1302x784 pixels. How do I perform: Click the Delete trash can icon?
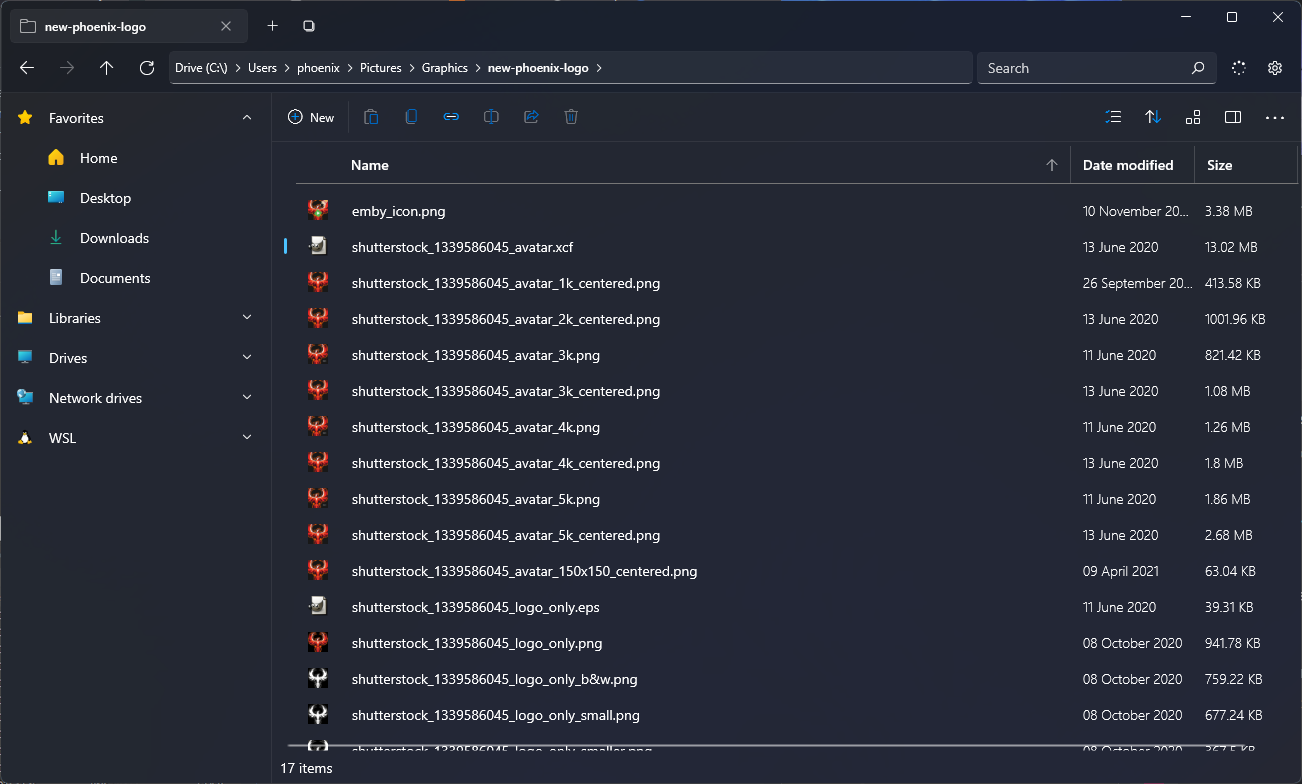[571, 117]
